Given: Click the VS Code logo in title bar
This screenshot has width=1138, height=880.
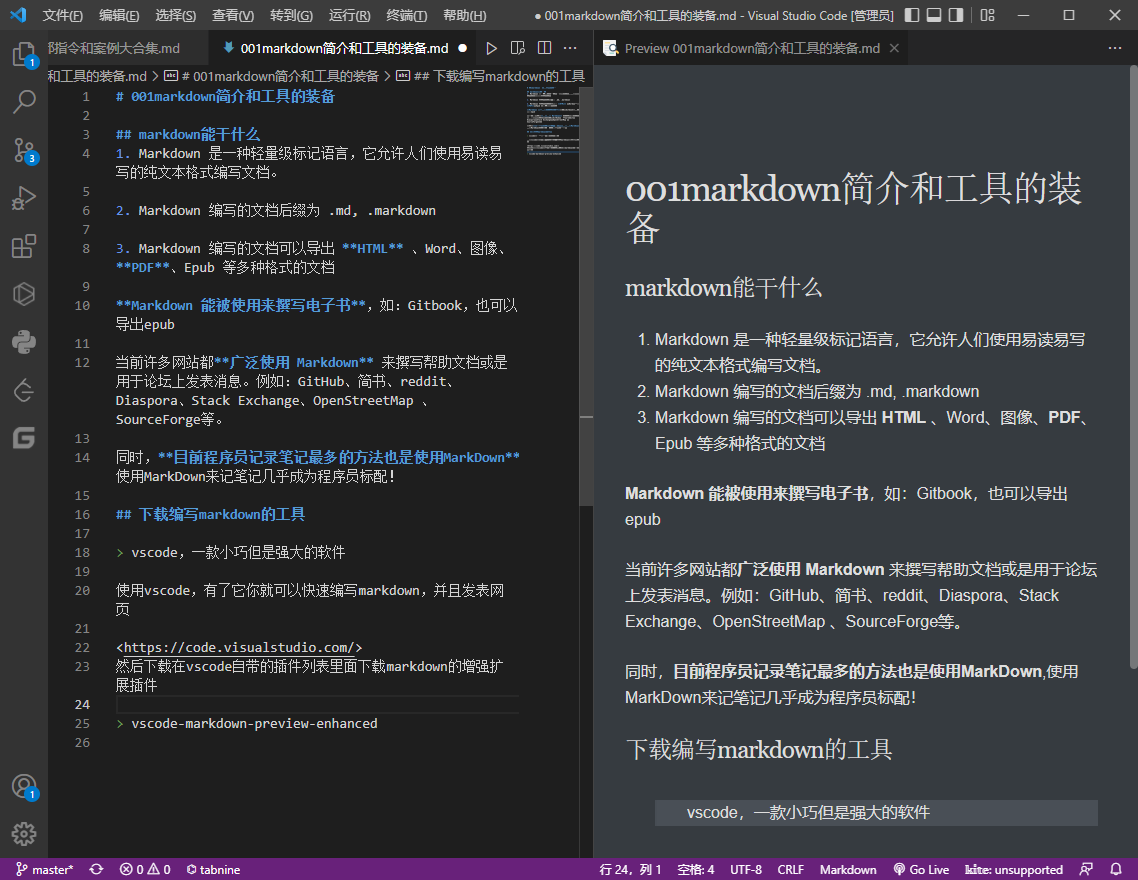Looking at the screenshot, I should coord(18,15).
